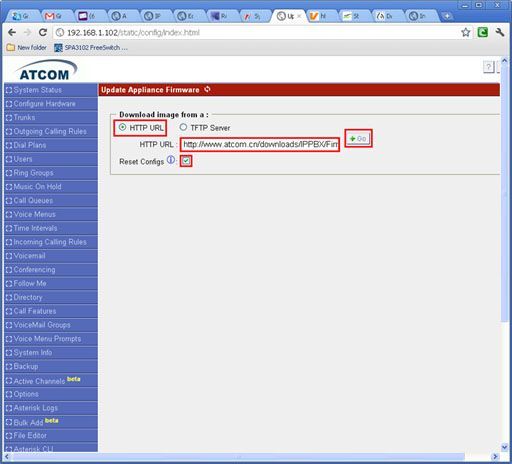Viewport: 512px width, 464px height.
Task: Open Outgoing Calling Rules
Action: [51, 131]
